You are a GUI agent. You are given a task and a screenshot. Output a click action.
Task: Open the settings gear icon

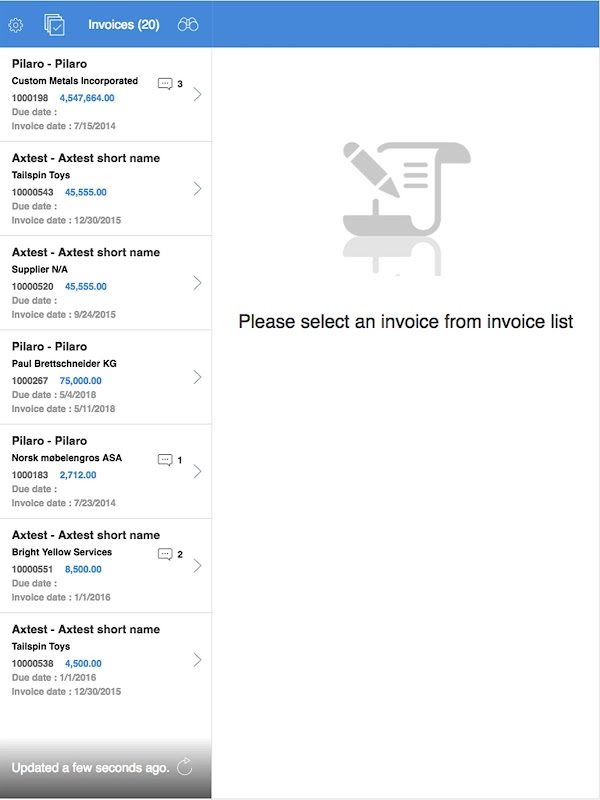tap(16, 25)
